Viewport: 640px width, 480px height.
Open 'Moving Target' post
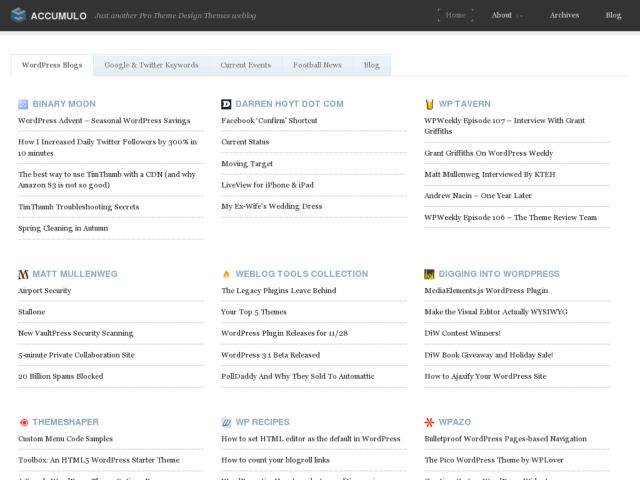(247, 164)
